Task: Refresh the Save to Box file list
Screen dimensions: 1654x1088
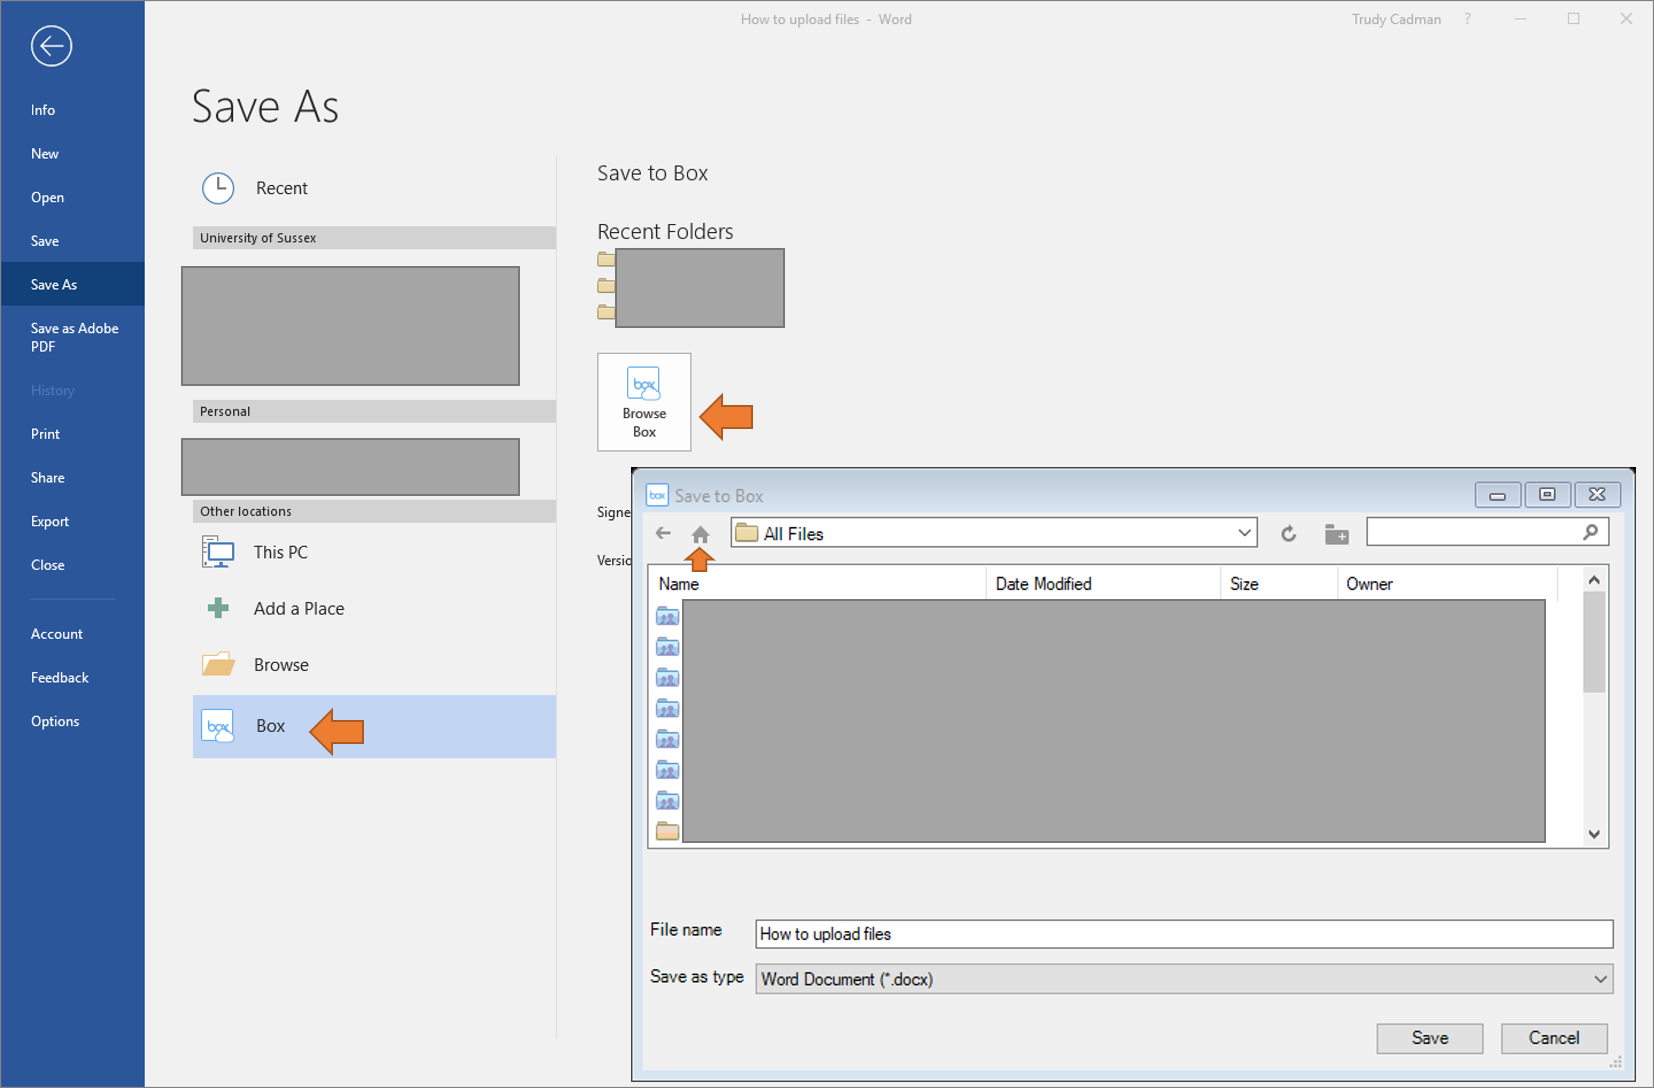Action: [1289, 534]
